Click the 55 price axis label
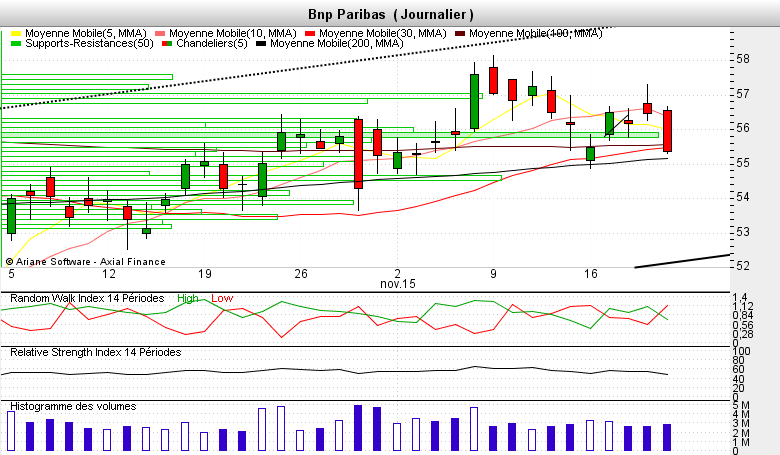780x455 pixels. [x=743, y=163]
